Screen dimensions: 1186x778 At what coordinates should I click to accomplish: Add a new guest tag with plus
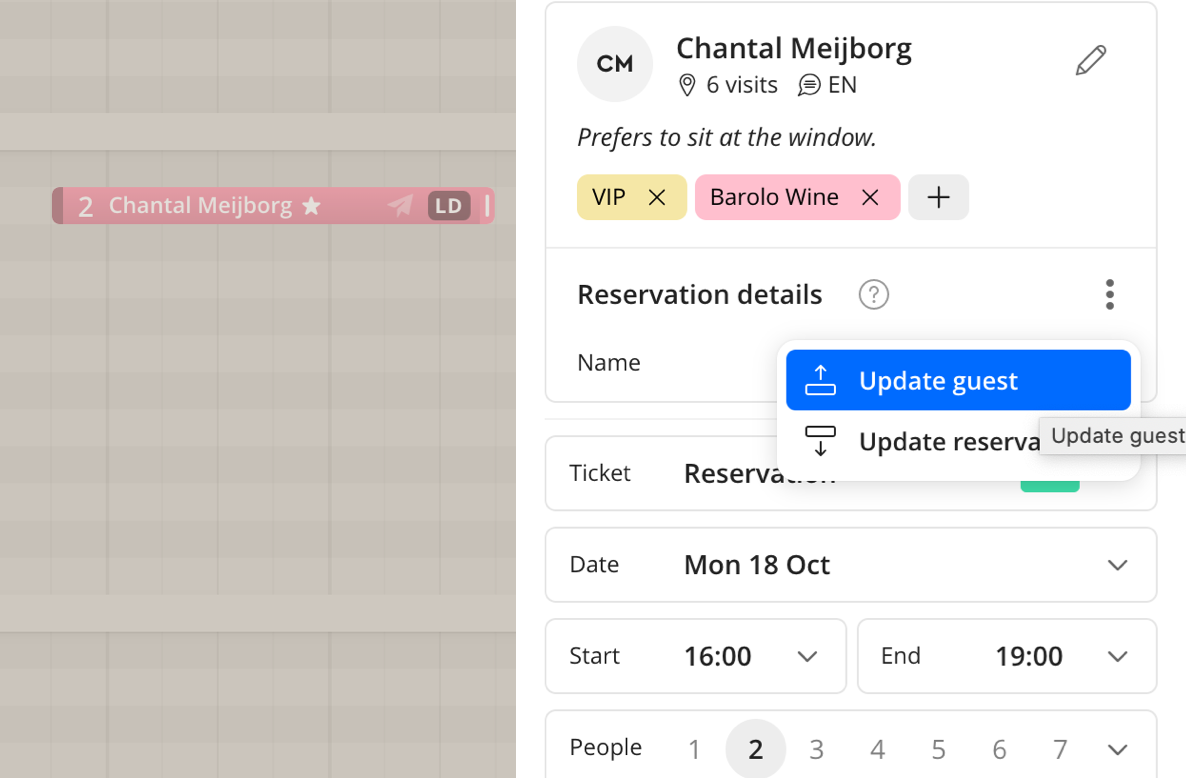tap(938, 197)
